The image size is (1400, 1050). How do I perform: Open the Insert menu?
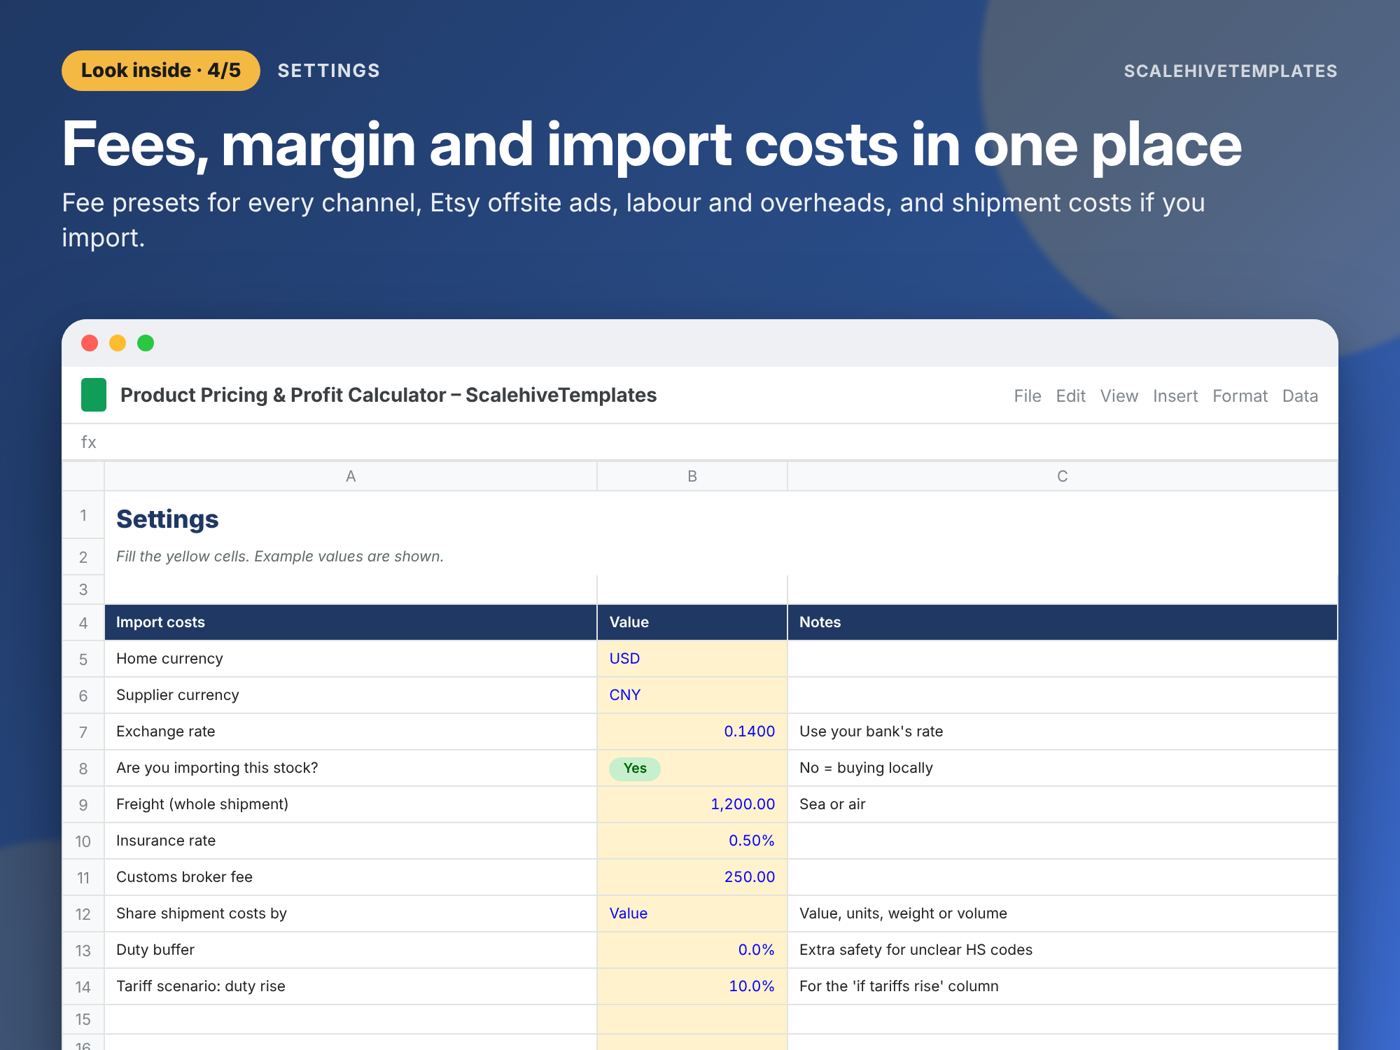(x=1175, y=396)
